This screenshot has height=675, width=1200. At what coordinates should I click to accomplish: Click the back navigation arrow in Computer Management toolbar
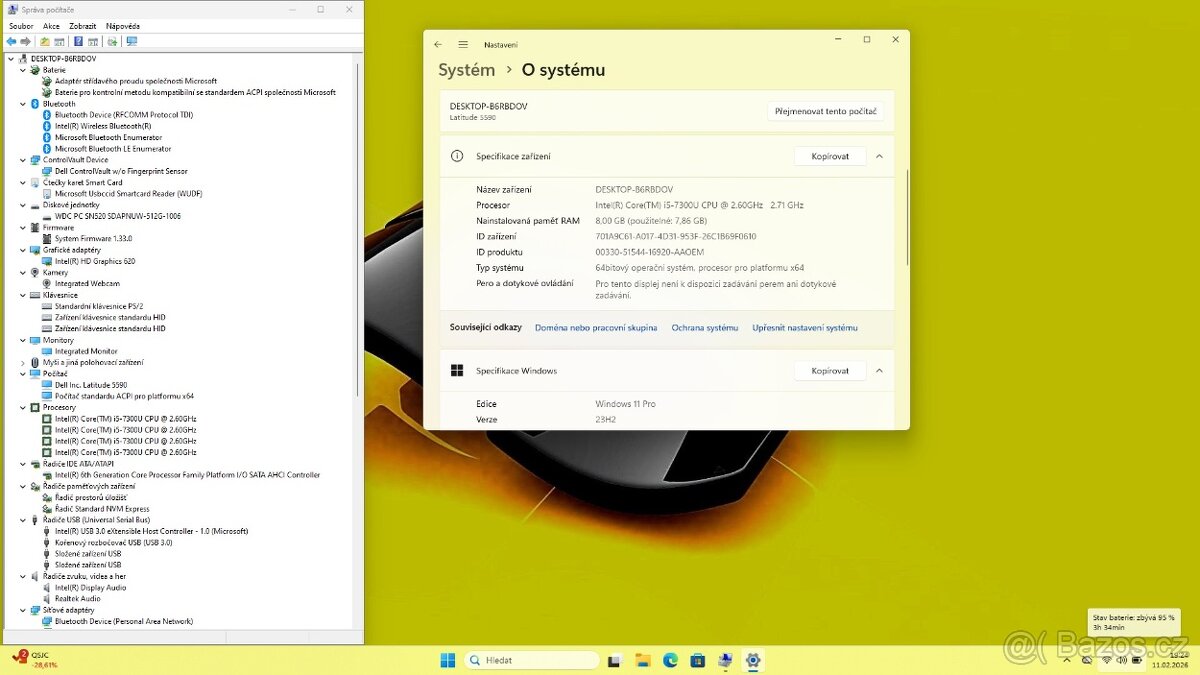coord(11,41)
